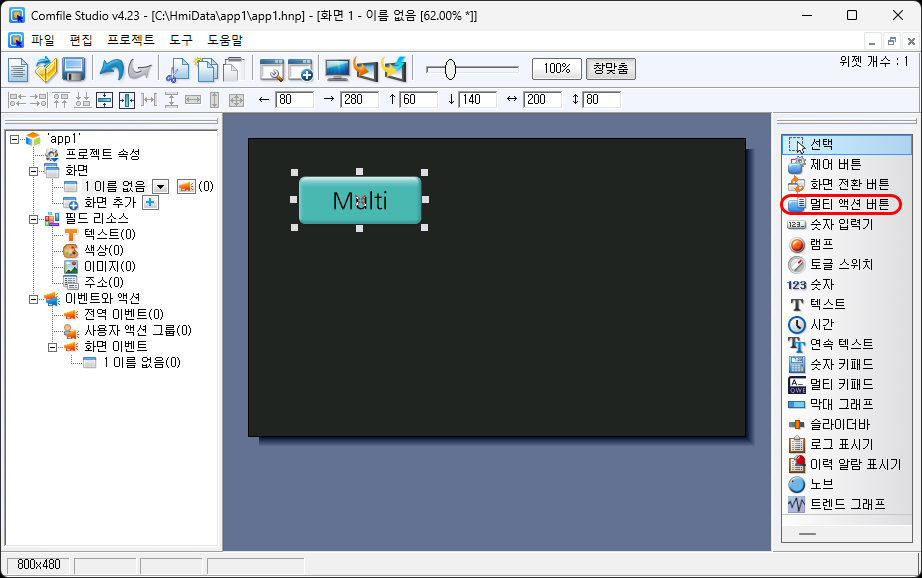This screenshot has width=922, height=578.
Task: Click the Save (floppy disk) toolbar icon
Action: (73, 69)
